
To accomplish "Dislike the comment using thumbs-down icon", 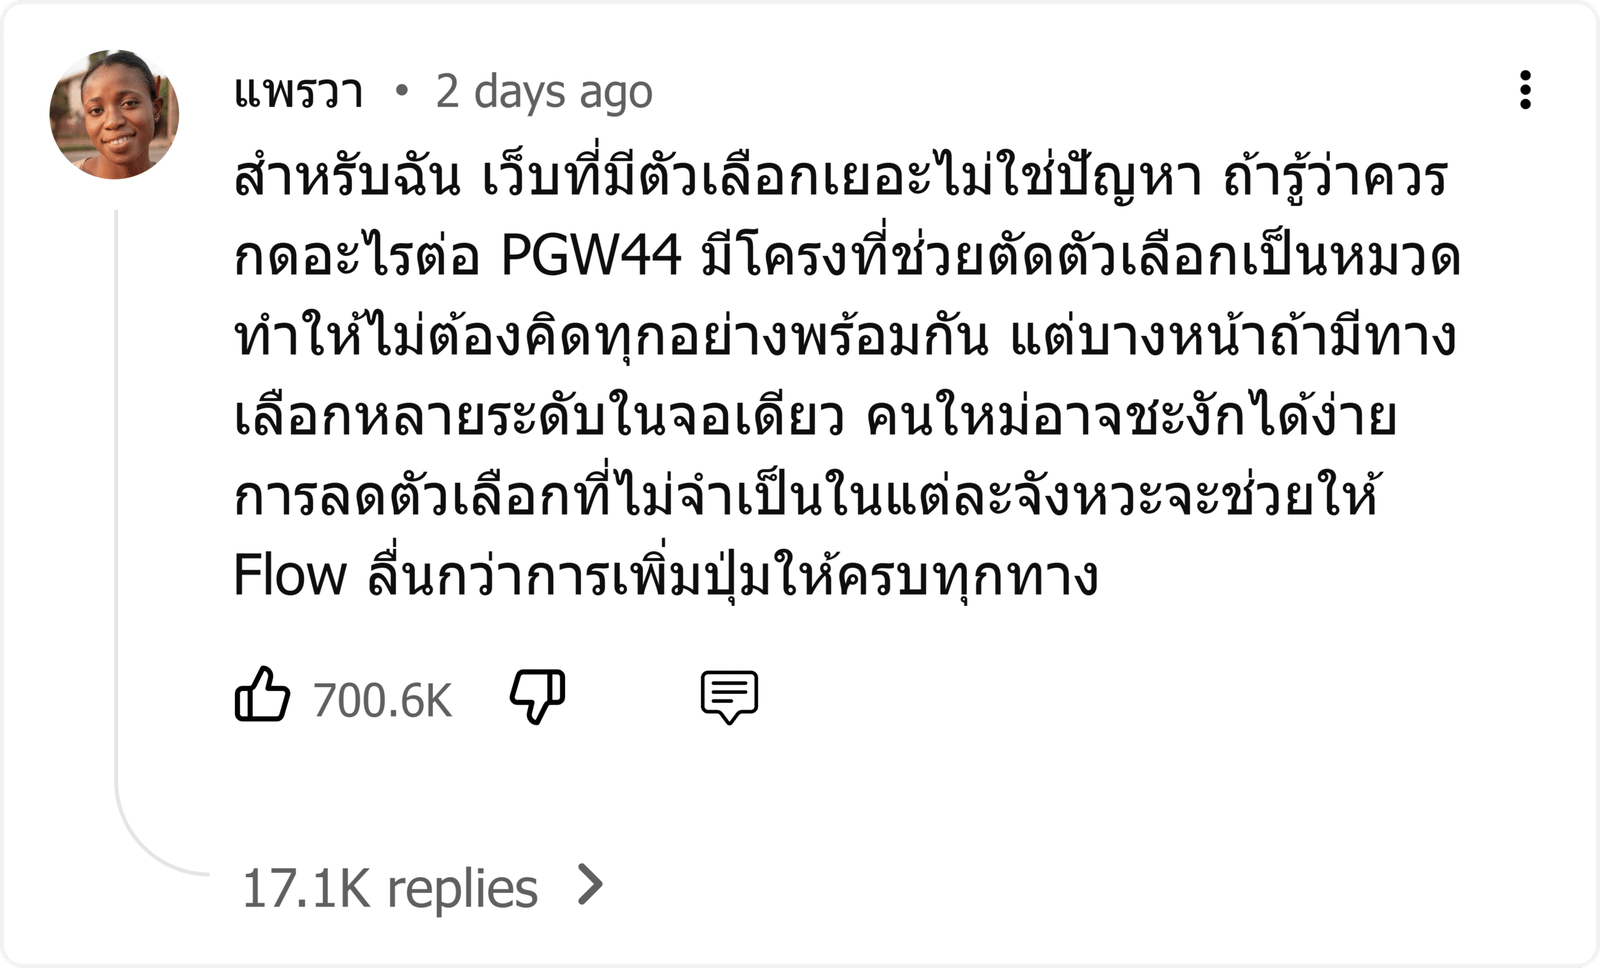I will click(538, 696).
